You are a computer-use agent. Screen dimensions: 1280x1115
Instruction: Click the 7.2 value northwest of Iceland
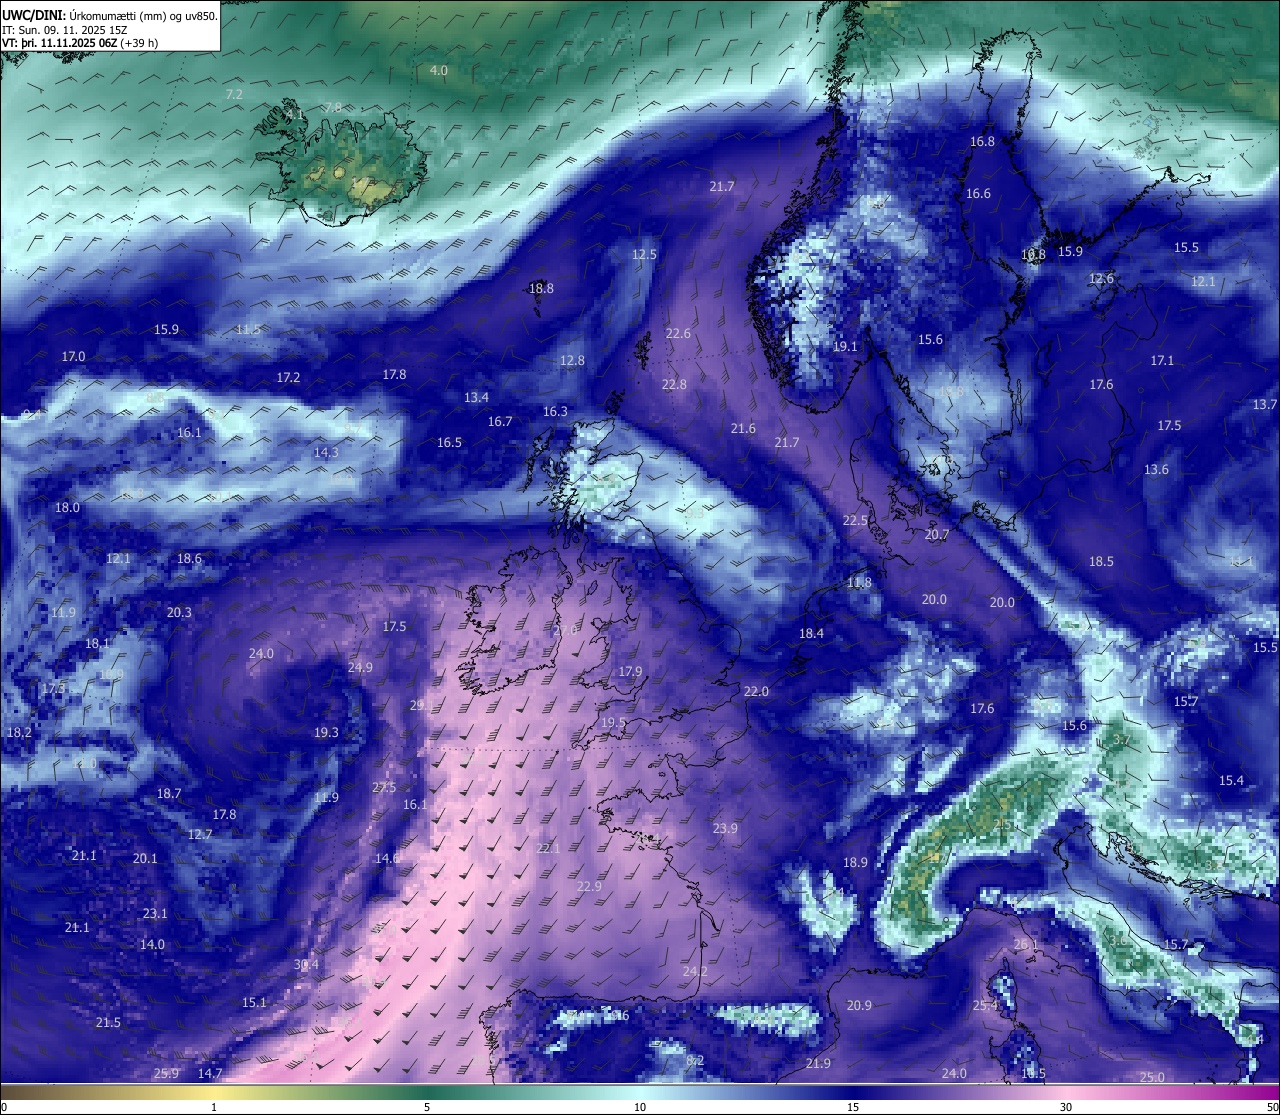(x=234, y=94)
